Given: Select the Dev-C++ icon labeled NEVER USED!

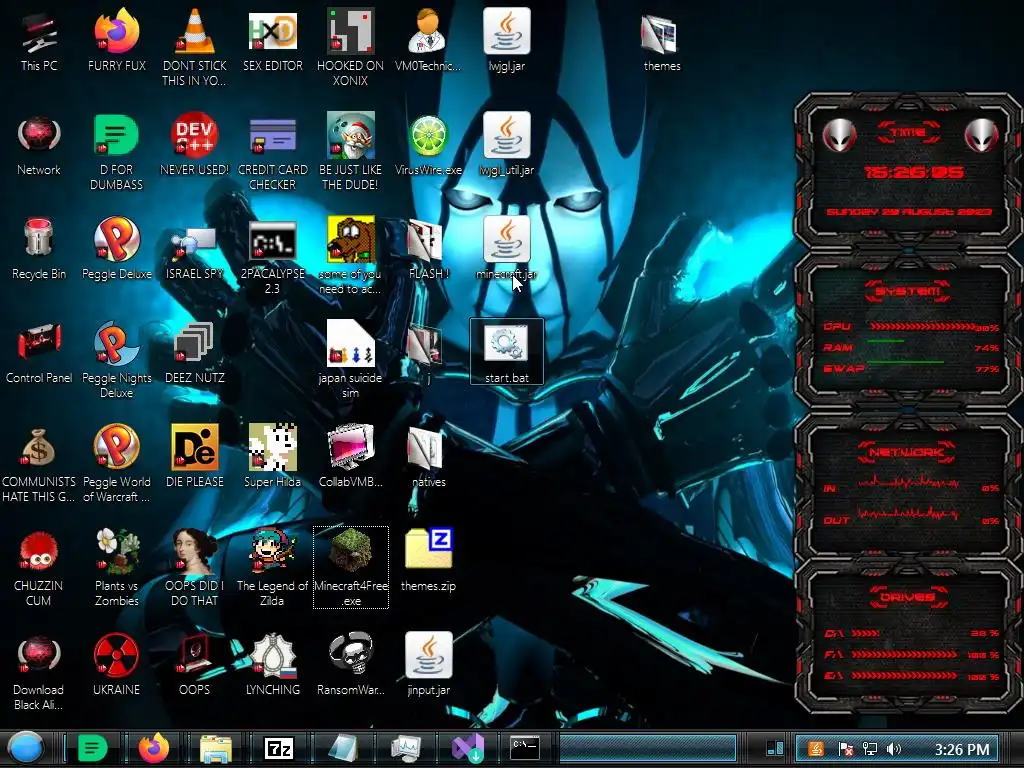Looking at the screenshot, I should [195, 135].
